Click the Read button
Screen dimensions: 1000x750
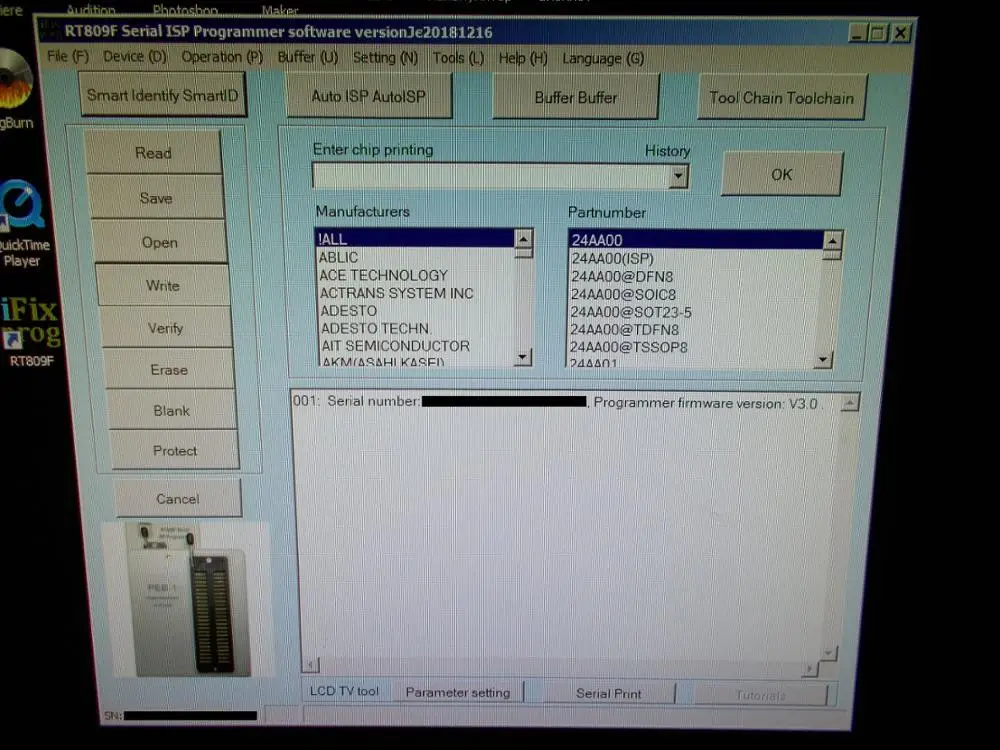tap(153, 152)
